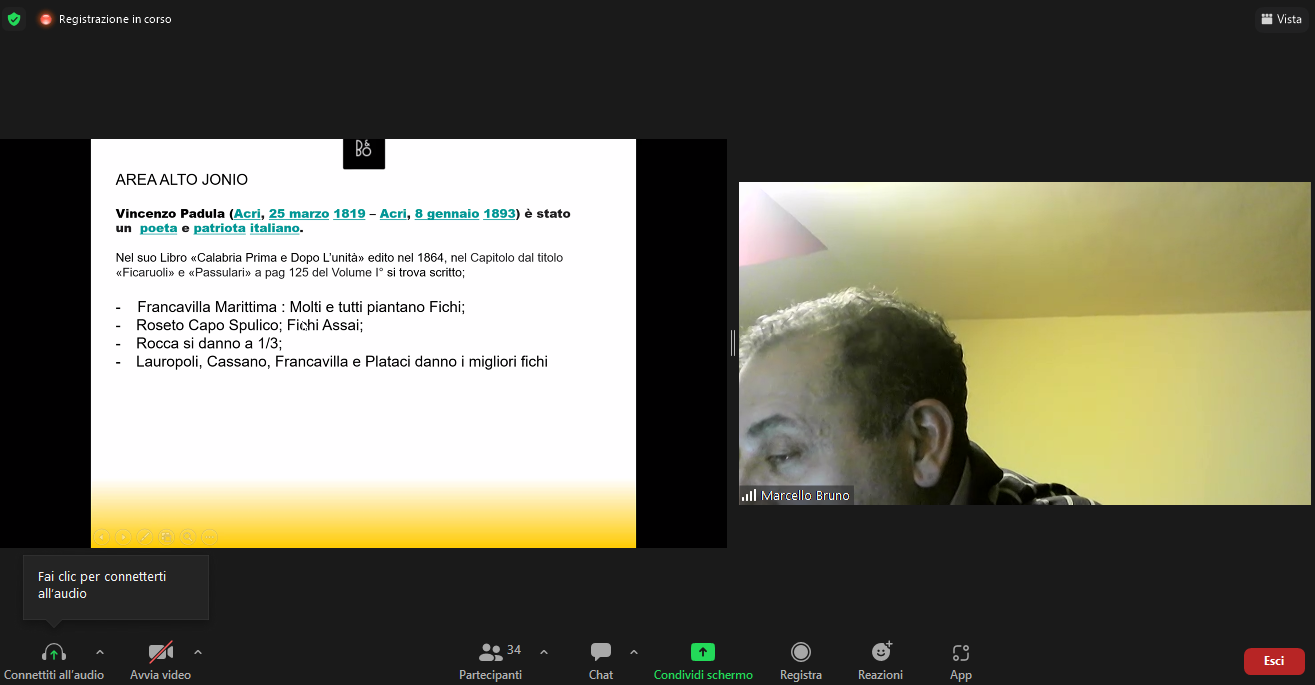The height and width of the screenshot is (685, 1315).
Task: Click the 8 gennaio hyperlink
Action: (x=447, y=214)
